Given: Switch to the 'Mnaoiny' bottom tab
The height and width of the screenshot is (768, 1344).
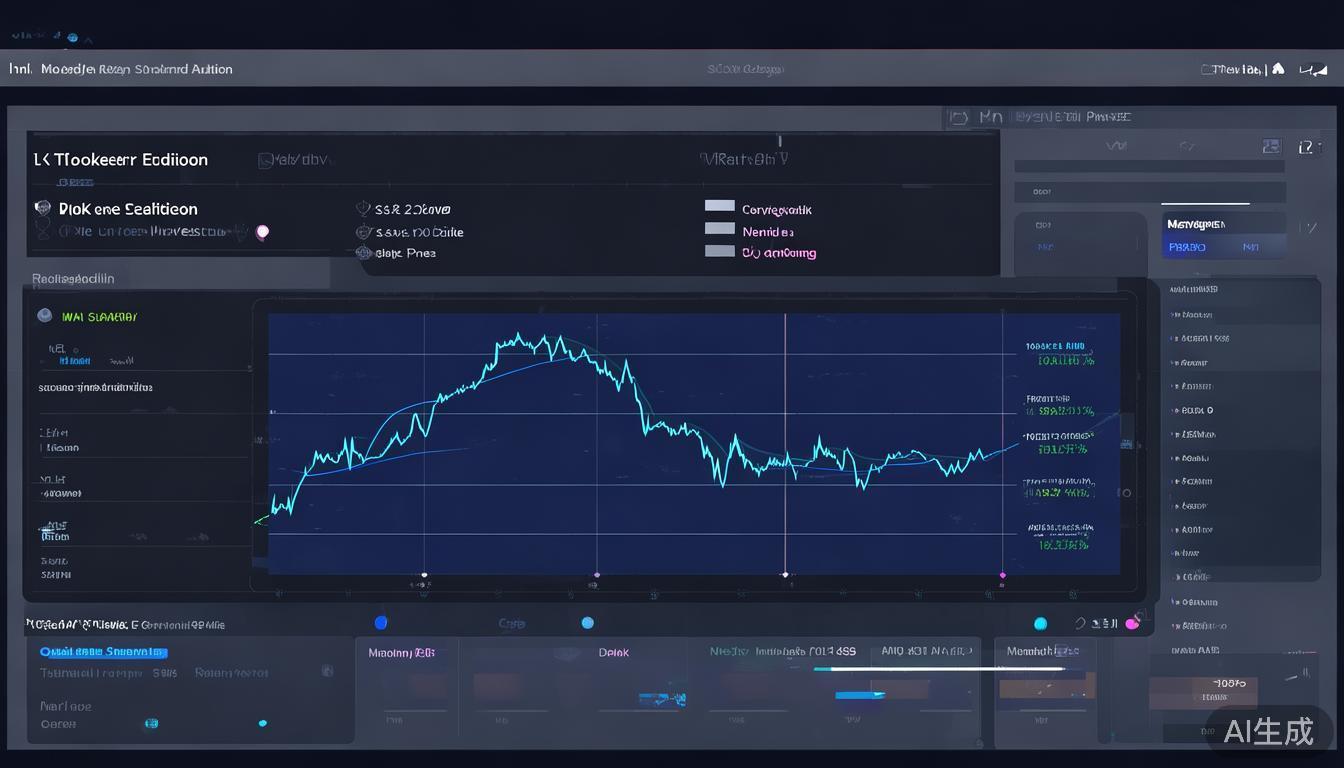Looking at the screenshot, I should click(401, 652).
